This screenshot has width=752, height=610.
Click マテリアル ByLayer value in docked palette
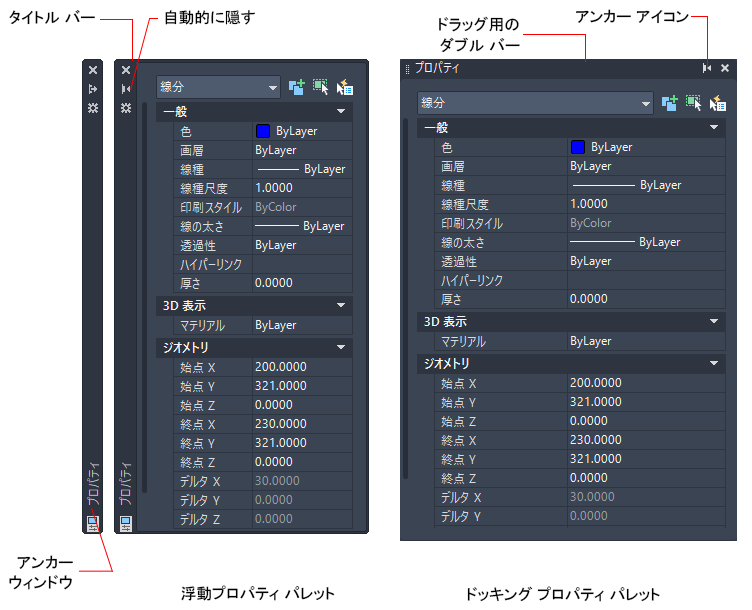(x=646, y=341)
